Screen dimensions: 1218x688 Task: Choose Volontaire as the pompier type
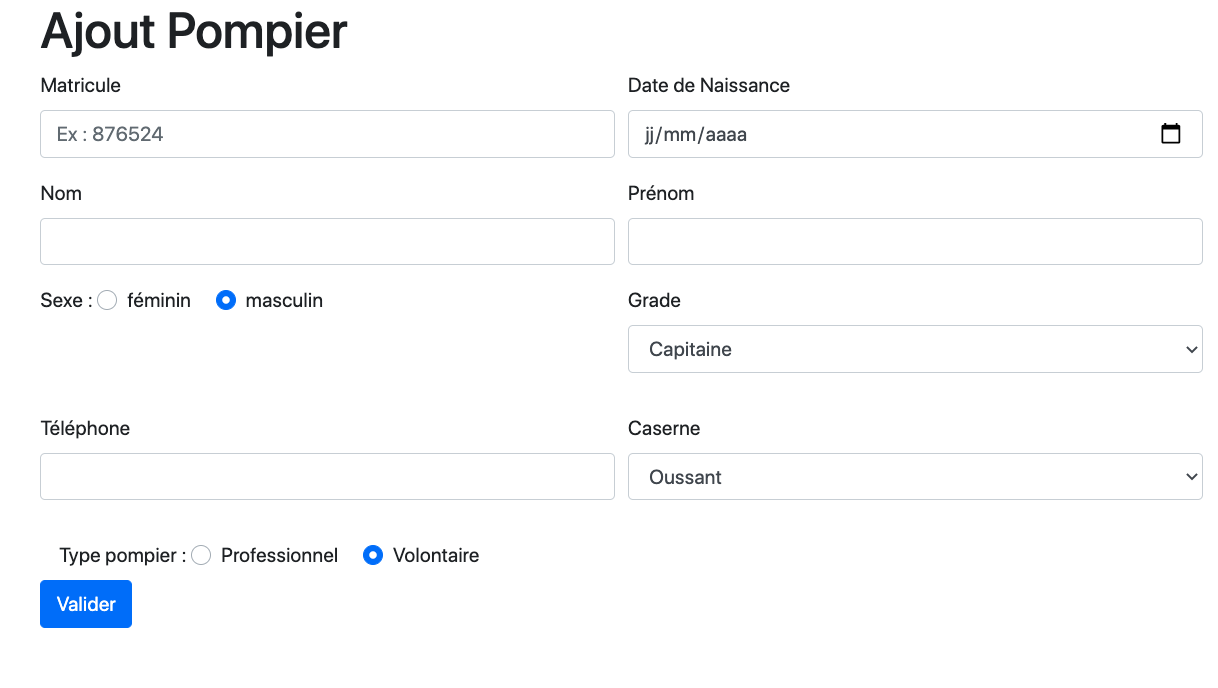[x=373, y=555]
